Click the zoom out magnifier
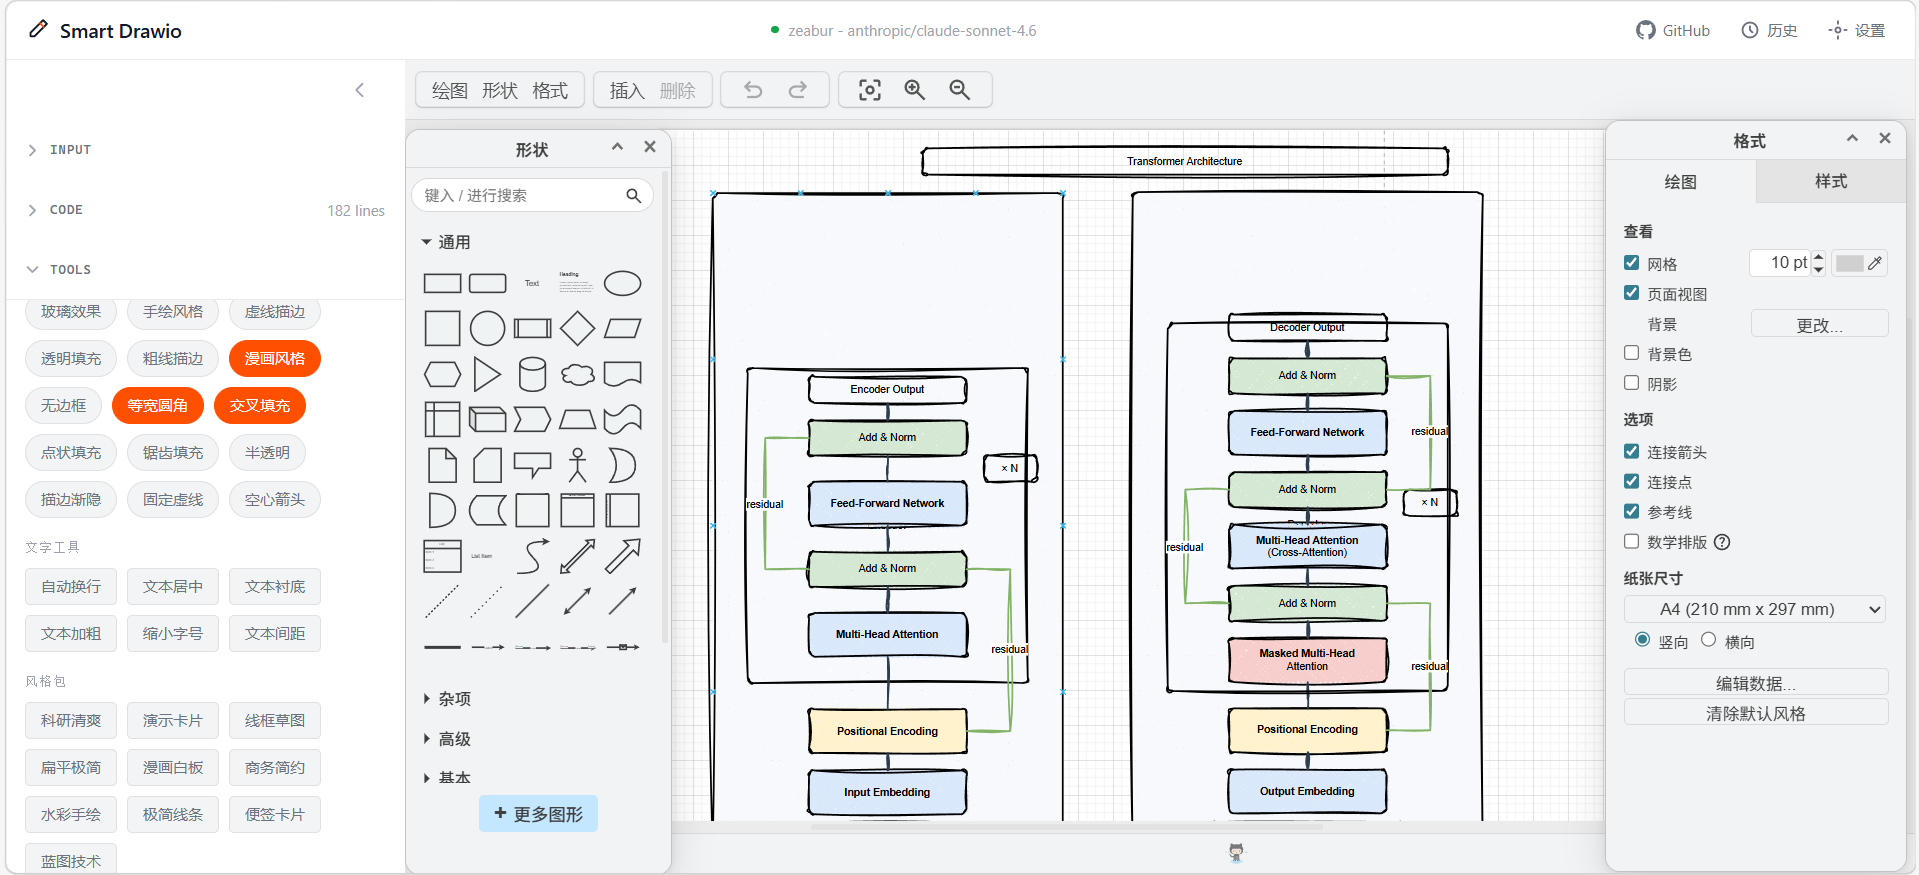 [959, 90]
